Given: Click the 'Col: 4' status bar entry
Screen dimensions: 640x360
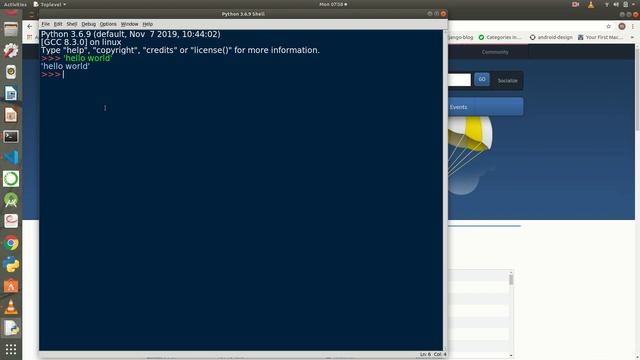Looking at the screenshot, I should point(440,354).
